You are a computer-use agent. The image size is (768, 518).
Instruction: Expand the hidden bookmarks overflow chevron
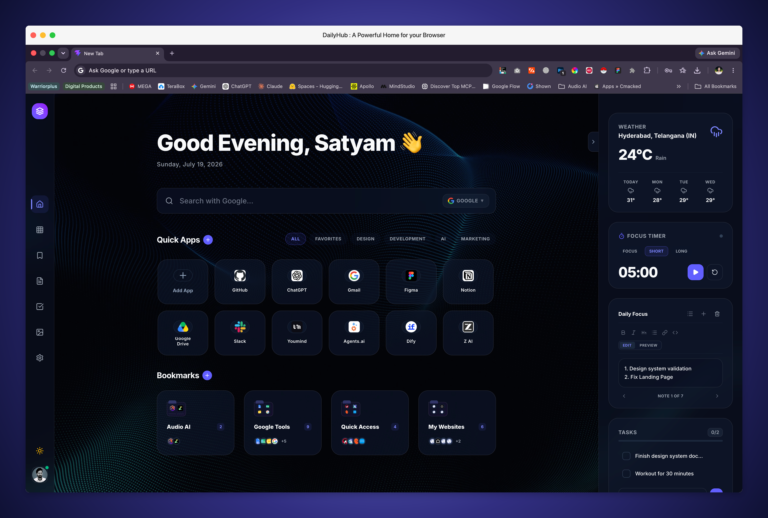tap(679, 86)
